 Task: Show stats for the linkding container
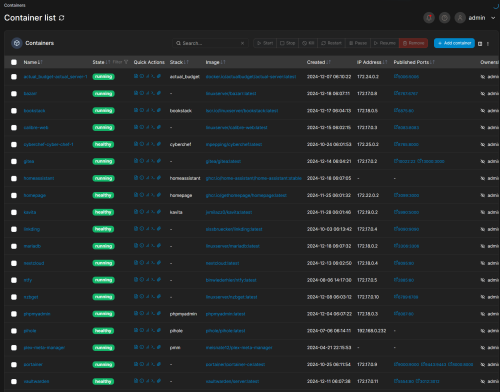point(147,229)
